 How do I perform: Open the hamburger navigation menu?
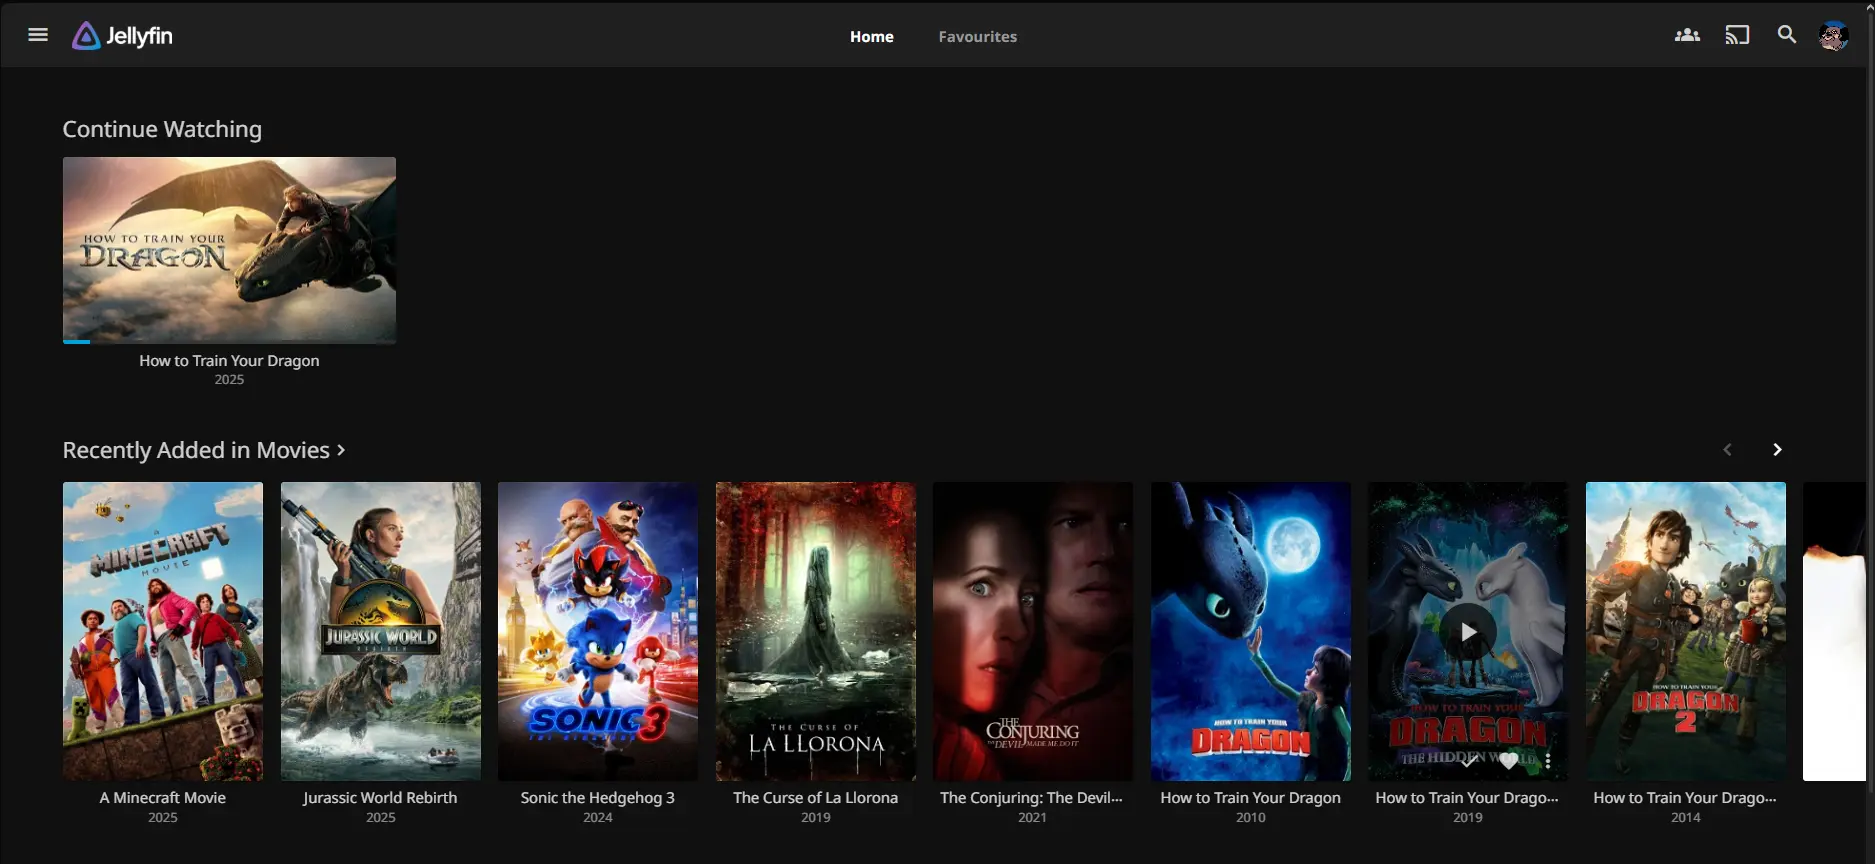point(38,35)
